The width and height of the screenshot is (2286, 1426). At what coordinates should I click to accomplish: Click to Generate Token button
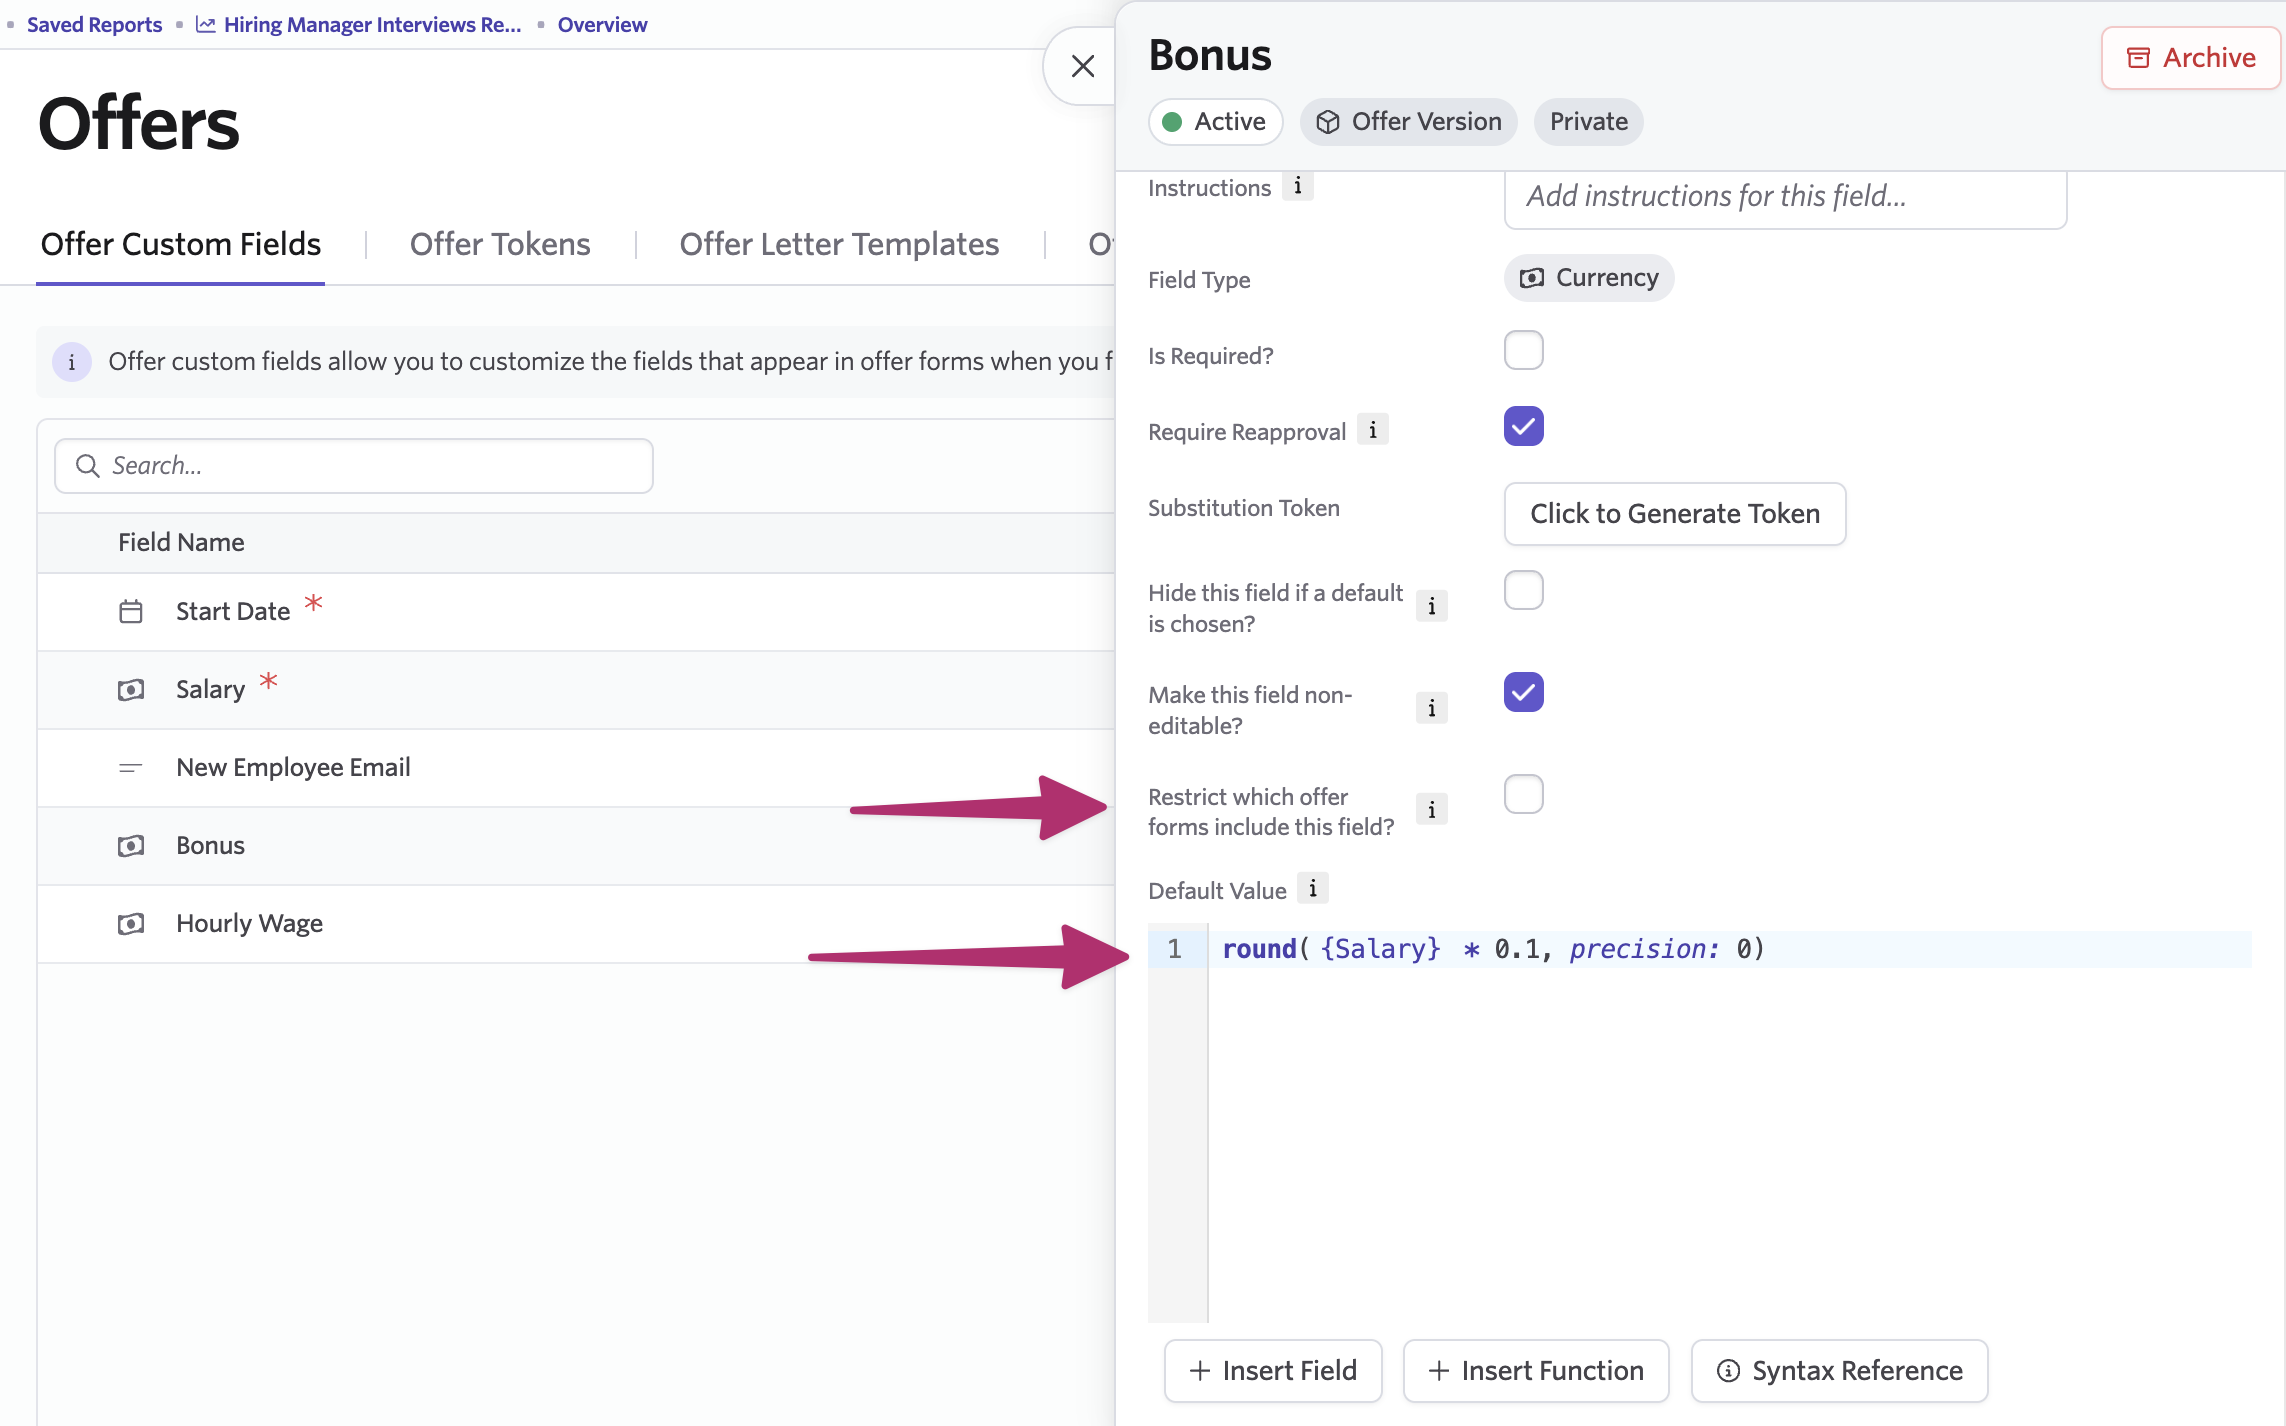1674,514
